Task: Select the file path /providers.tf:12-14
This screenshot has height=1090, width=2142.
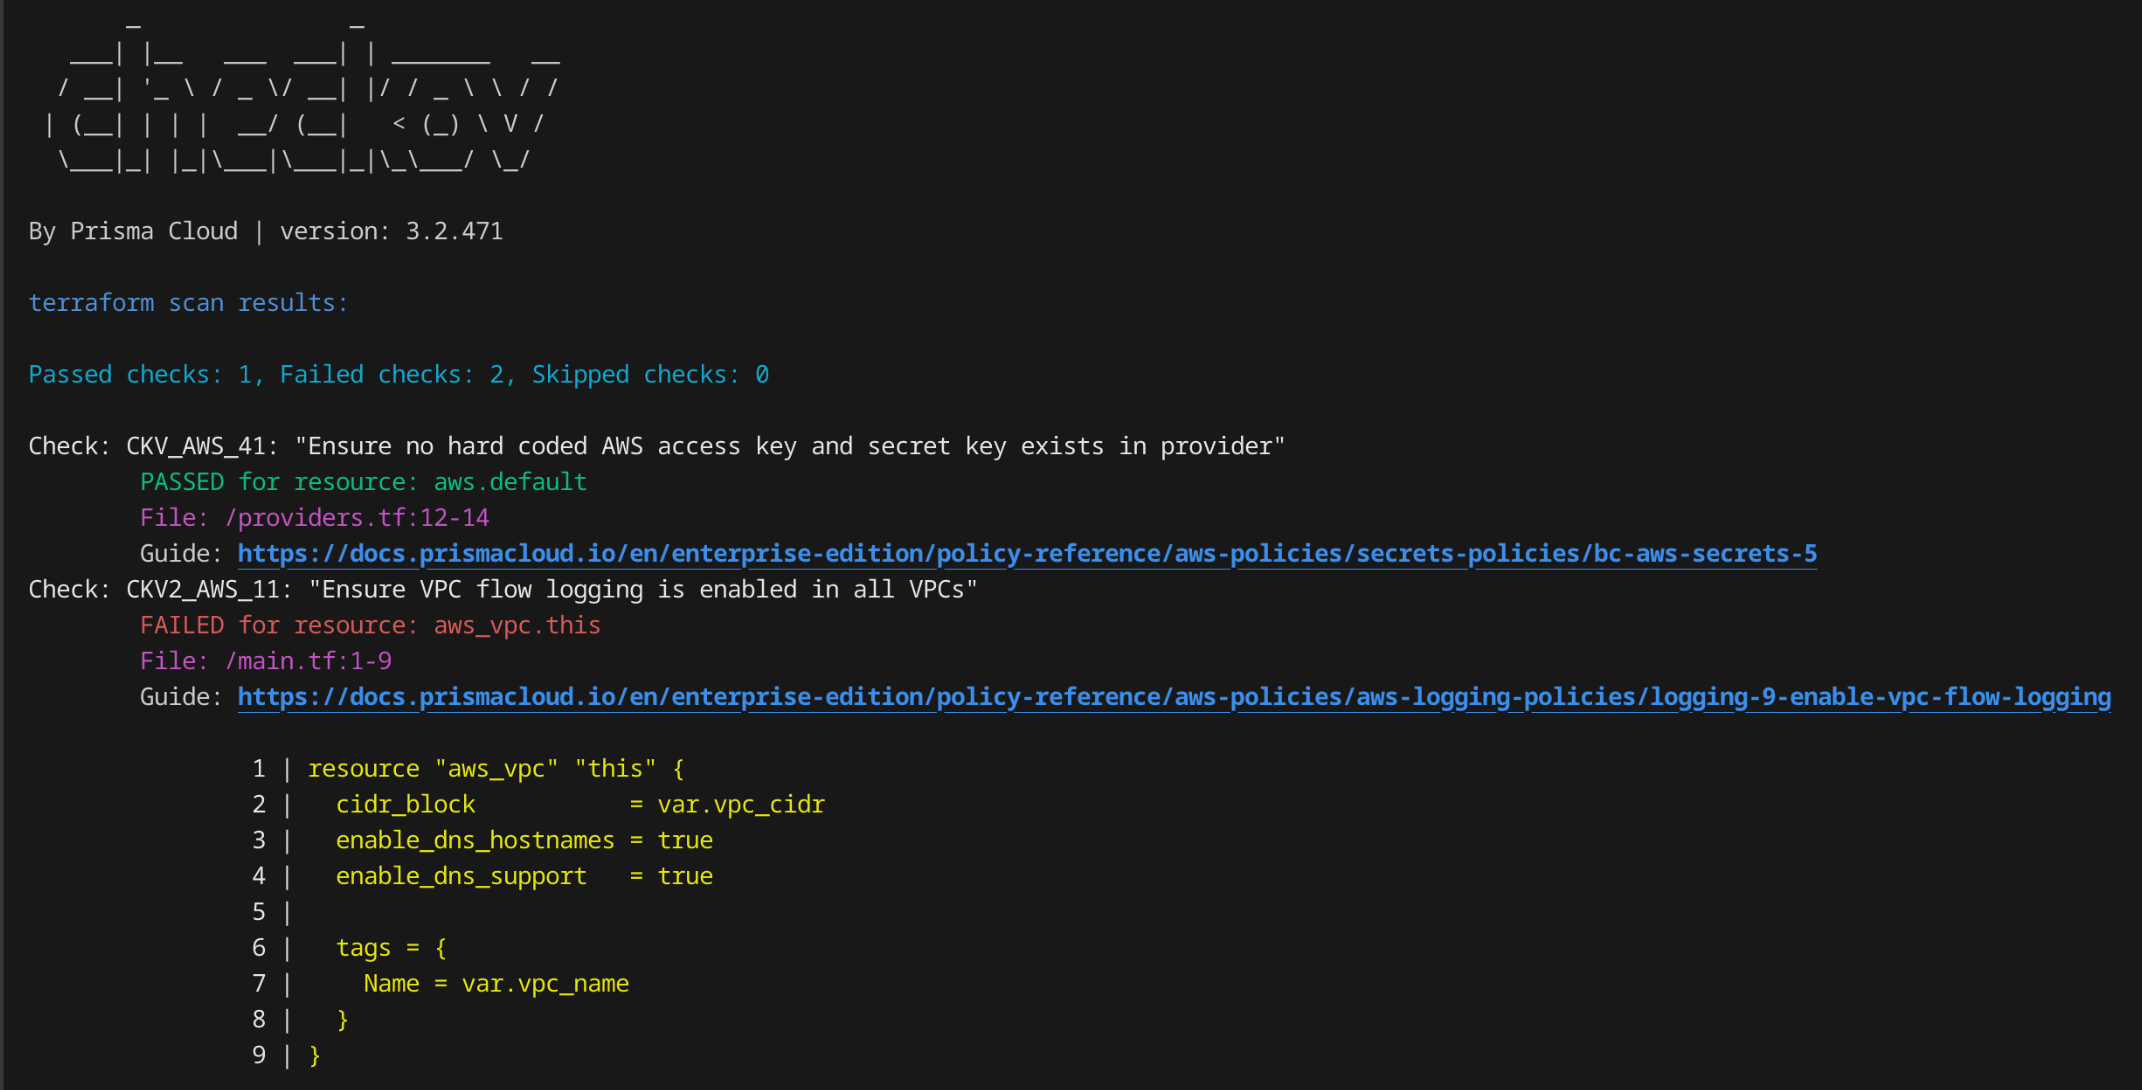Action: point(356,517)
